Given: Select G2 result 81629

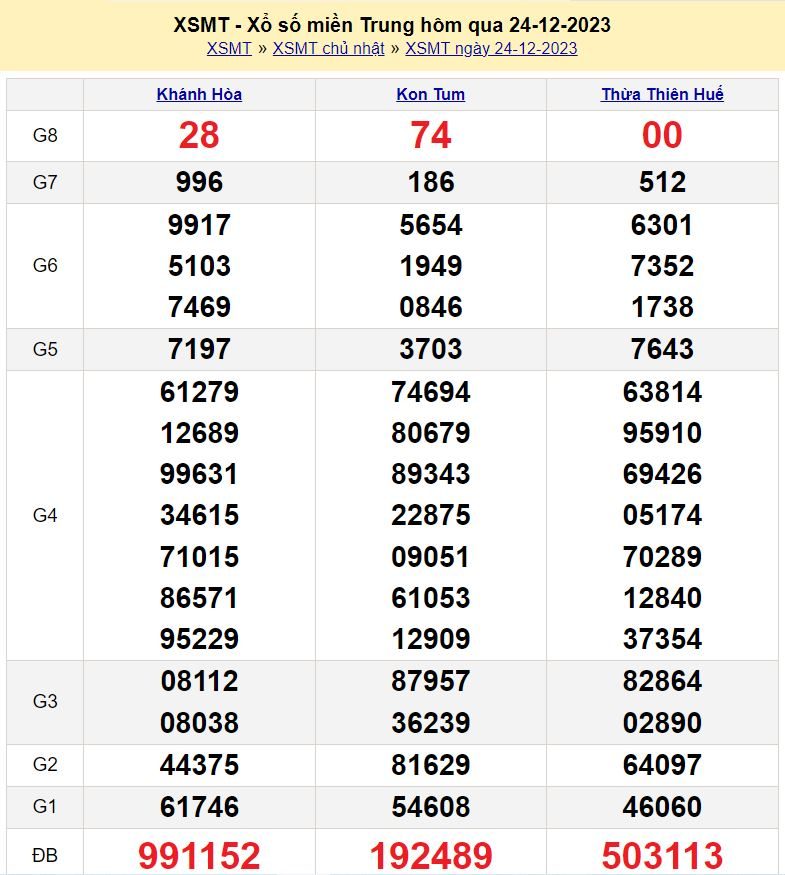Looking at the screenshot, I should (x=430, y=765).
